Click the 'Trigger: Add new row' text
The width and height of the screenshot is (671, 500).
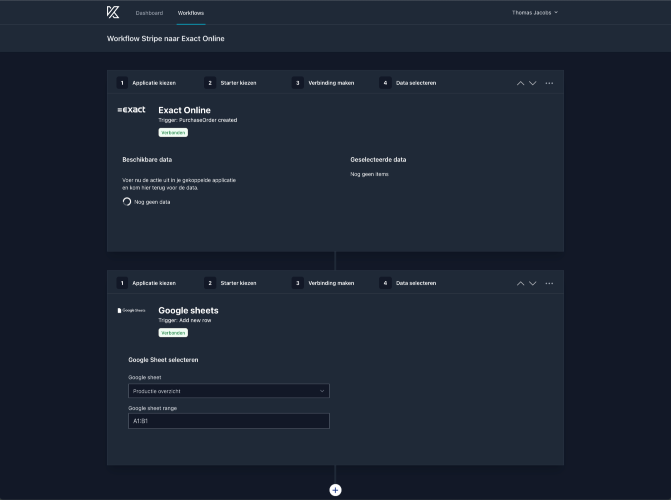(x=185, y=320)
